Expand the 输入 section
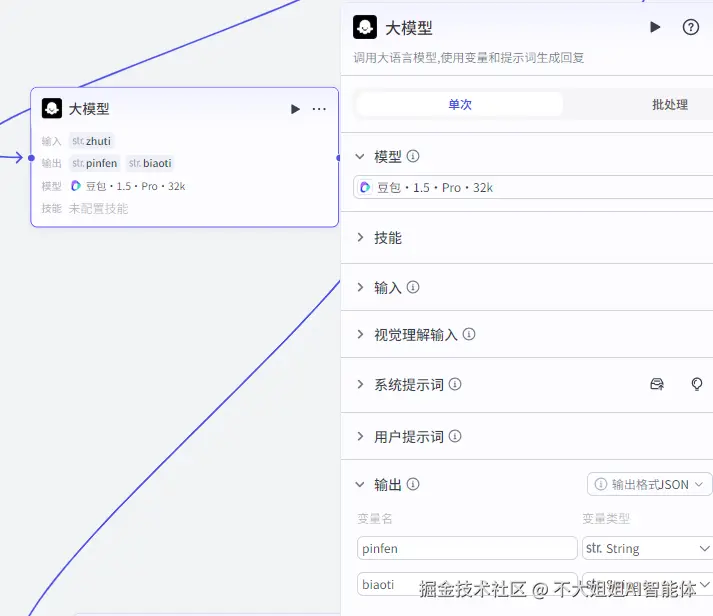 (x=360, y=287)
